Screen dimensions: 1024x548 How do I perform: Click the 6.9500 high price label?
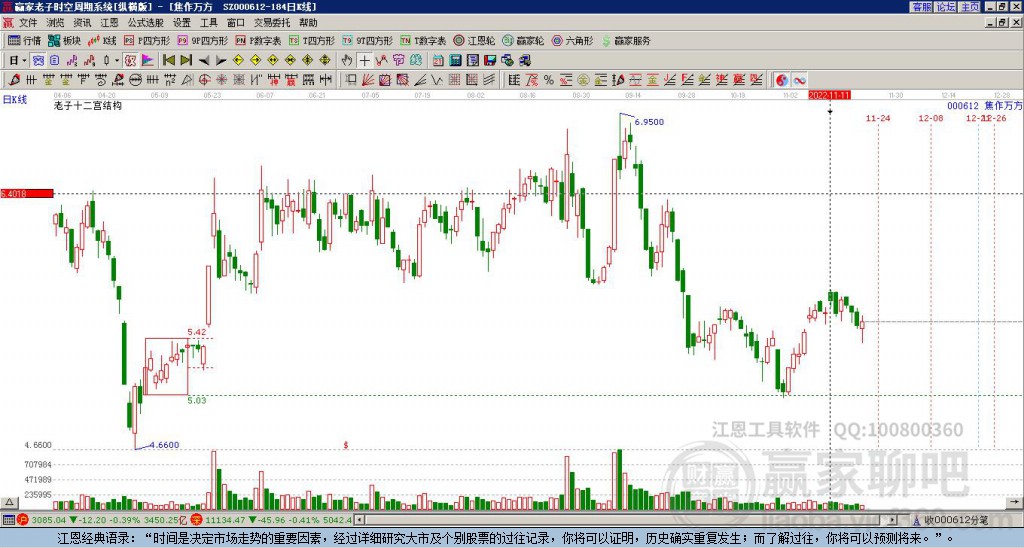click(649, 122)
